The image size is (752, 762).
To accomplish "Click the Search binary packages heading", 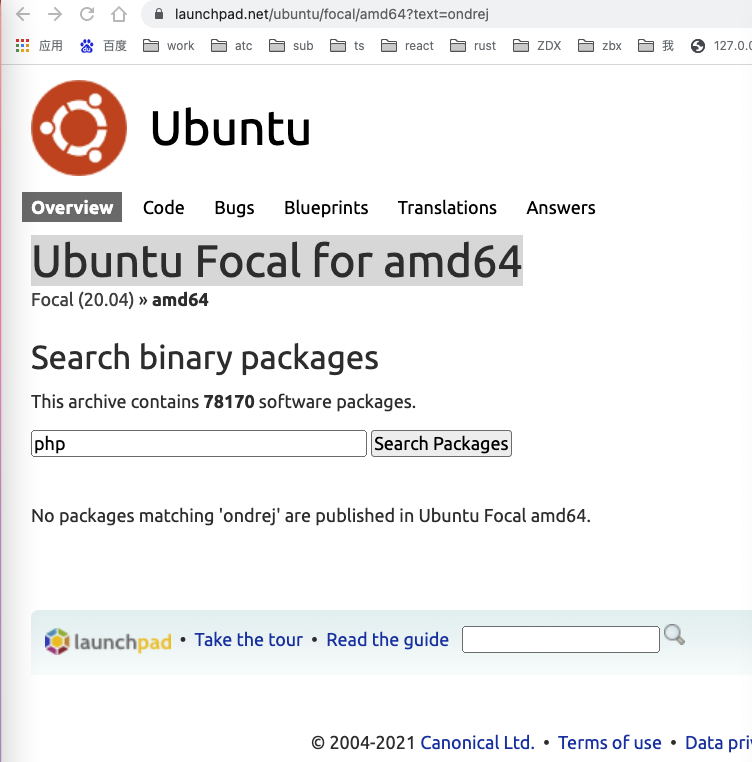I will click(205, 358).
